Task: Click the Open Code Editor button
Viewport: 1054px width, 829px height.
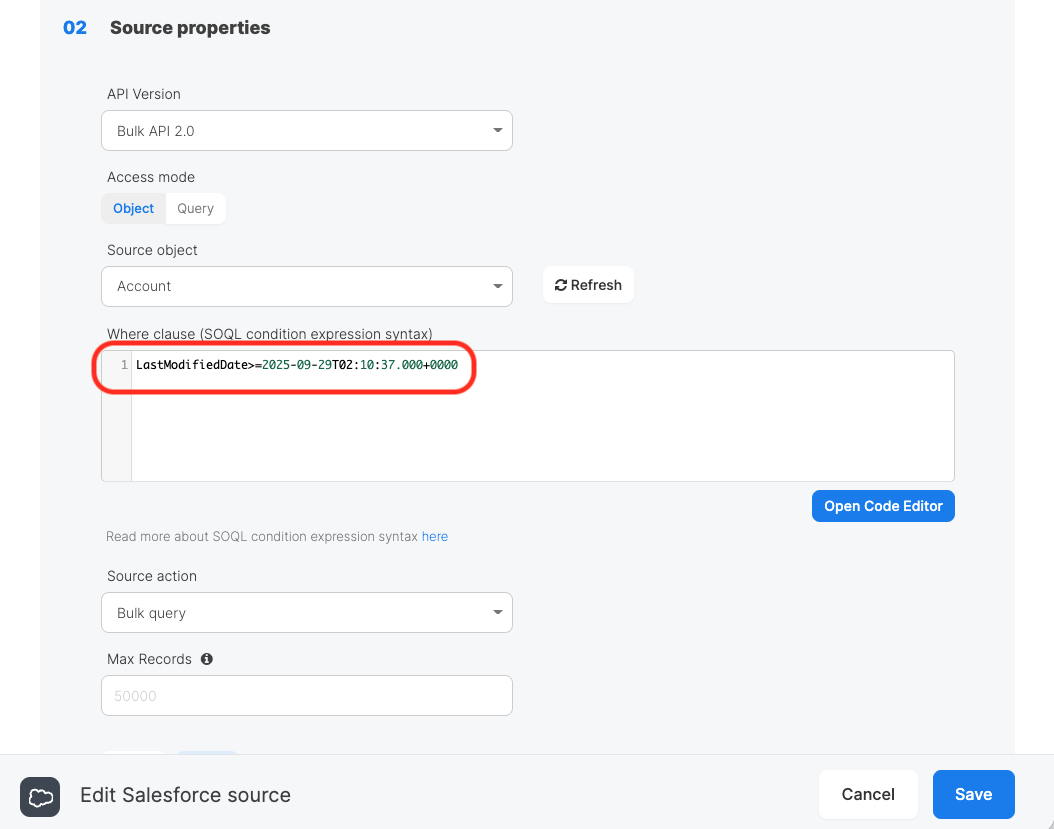Action: click(x=883, y=506)
